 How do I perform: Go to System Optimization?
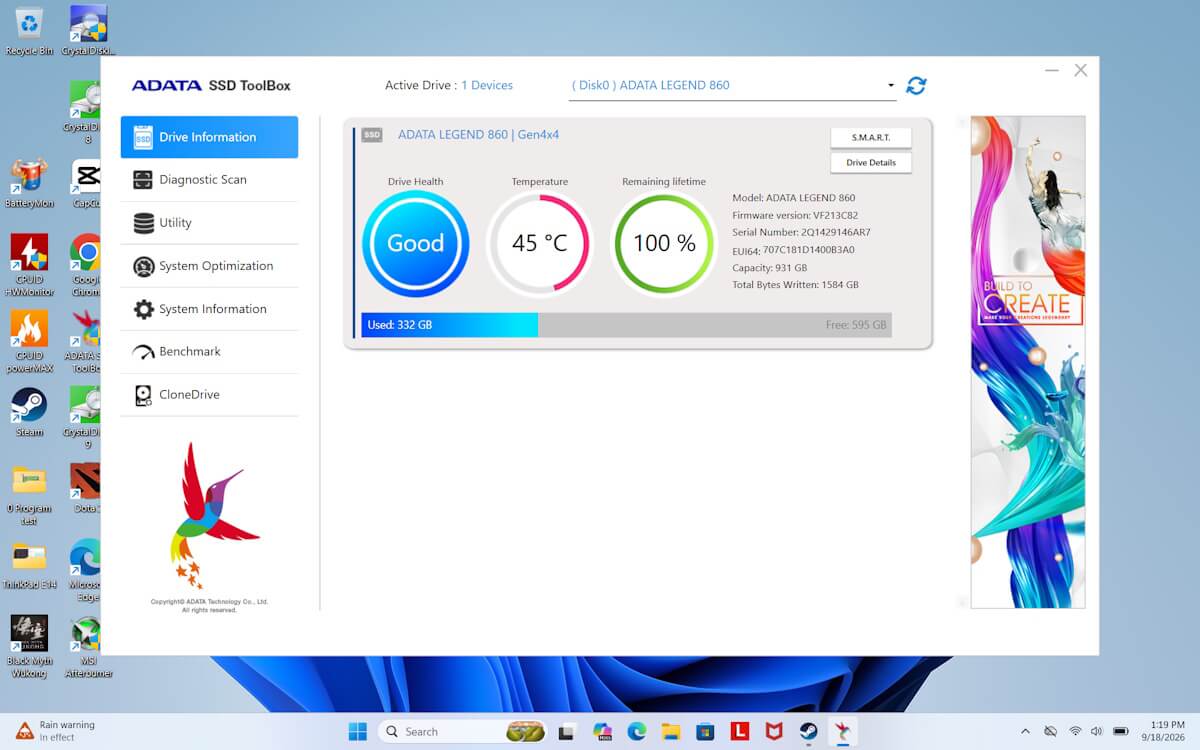(x=209, y=266)
